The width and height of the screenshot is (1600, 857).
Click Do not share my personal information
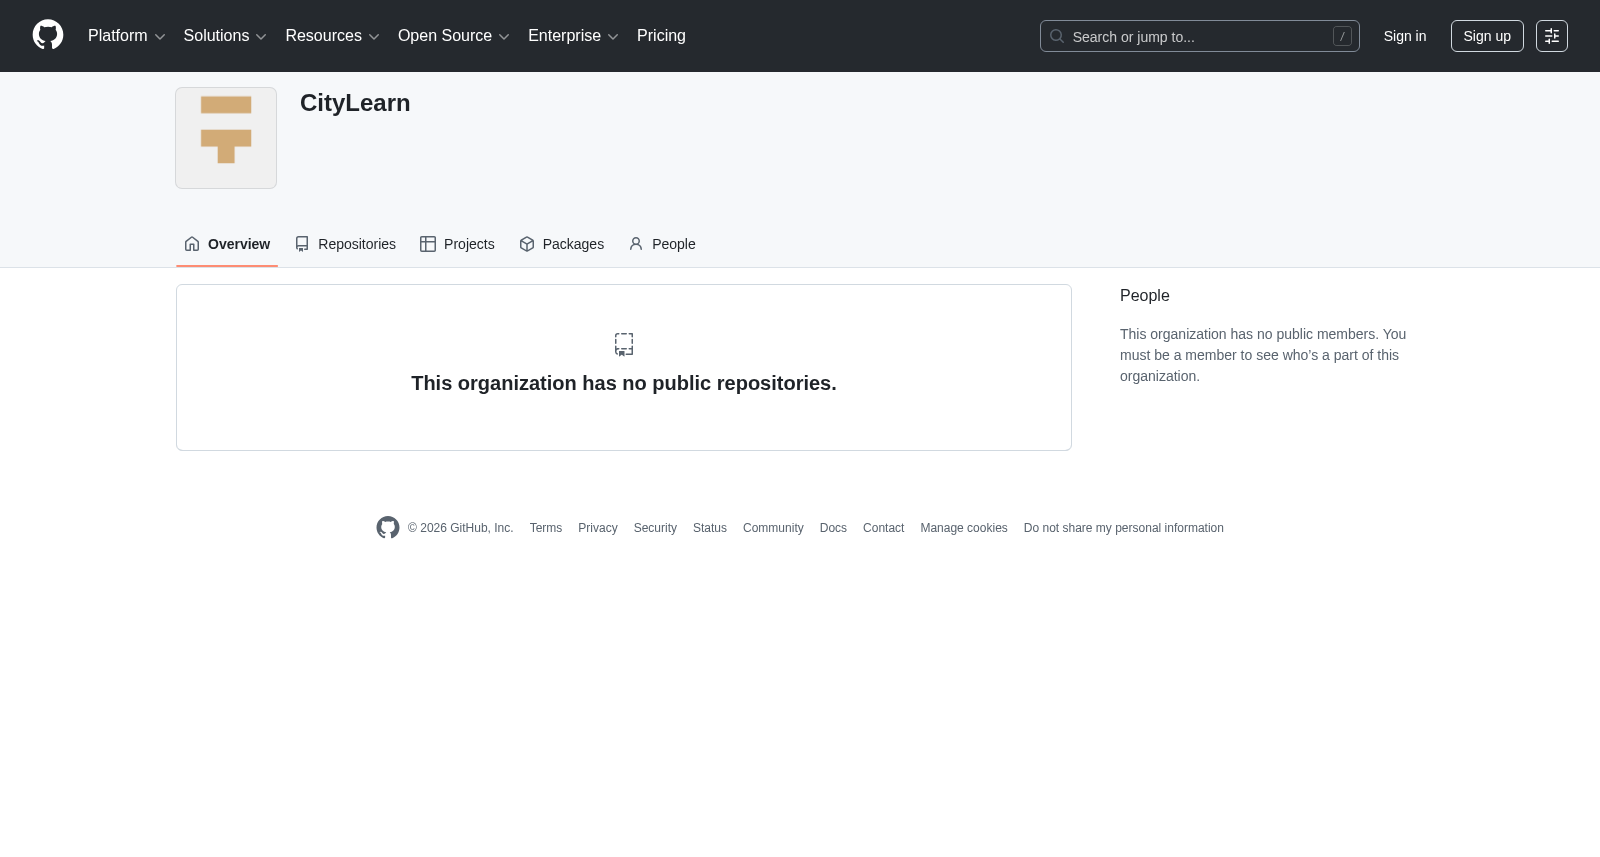[x=1124, y=528]
